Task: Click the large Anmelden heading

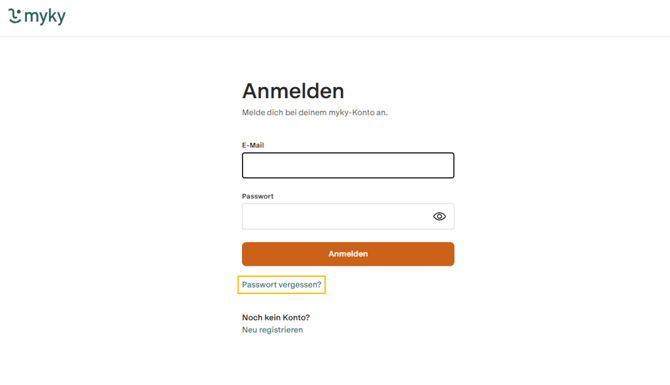Action: (x=293, y=91)
